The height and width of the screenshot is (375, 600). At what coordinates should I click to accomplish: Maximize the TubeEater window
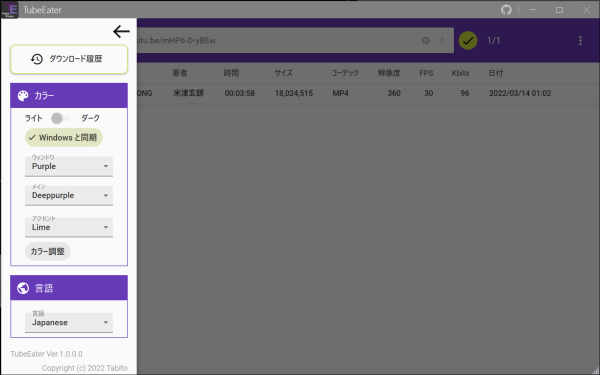pyautogui.click(x=559, y=10)
